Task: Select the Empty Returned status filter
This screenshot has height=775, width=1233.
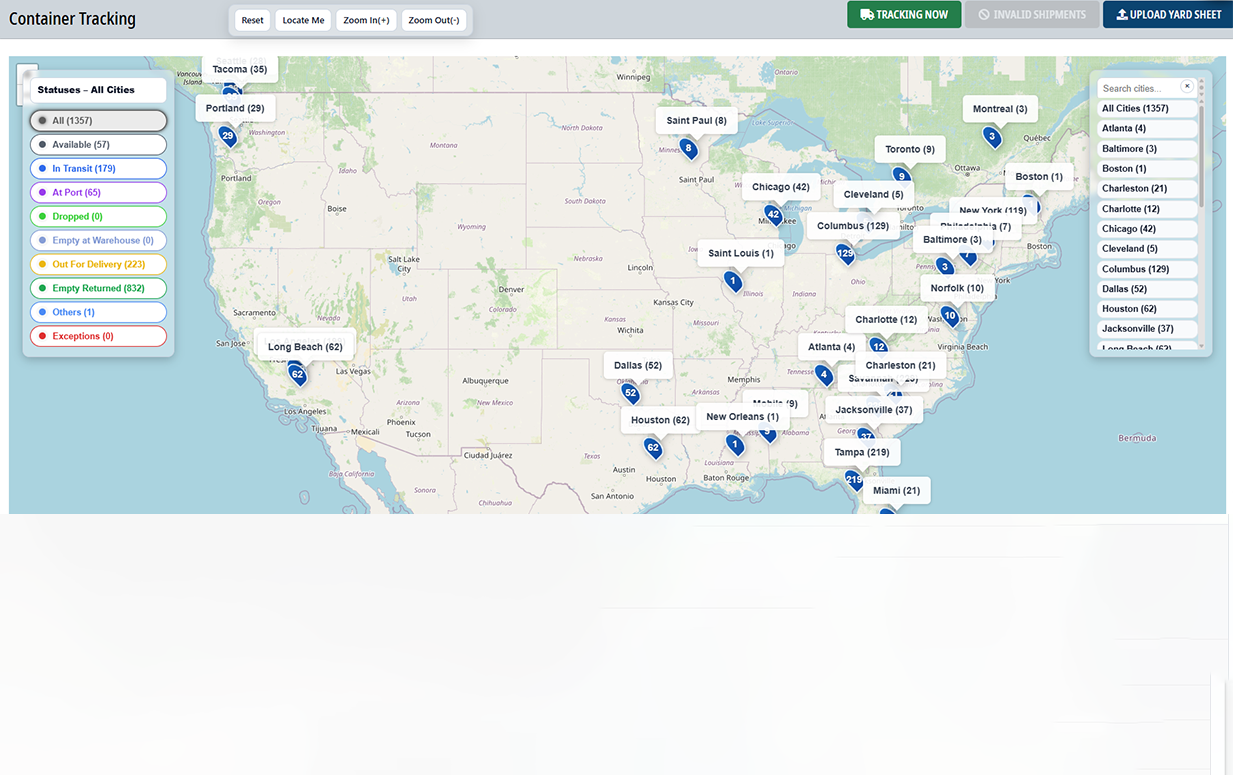Action: [x=98, y=289]
